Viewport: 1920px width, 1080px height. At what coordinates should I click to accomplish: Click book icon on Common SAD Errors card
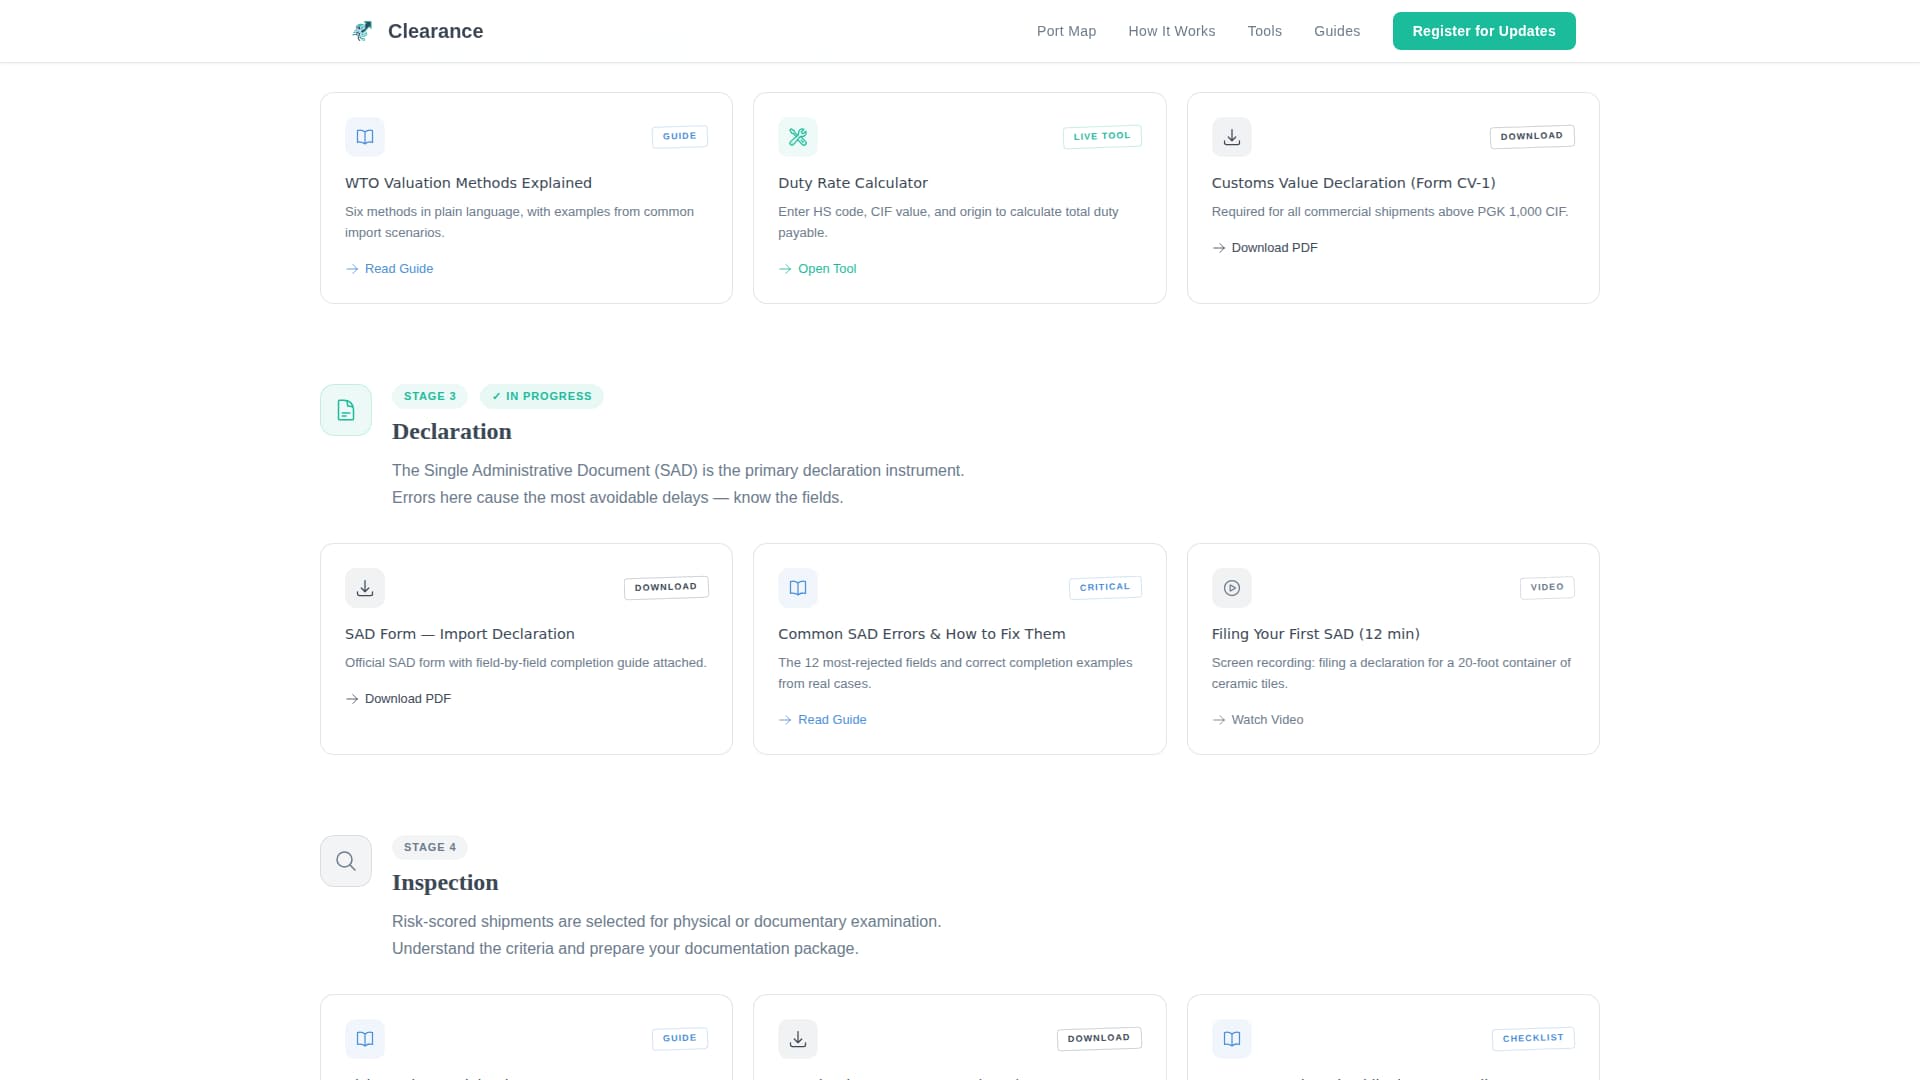tap(797, 588)
